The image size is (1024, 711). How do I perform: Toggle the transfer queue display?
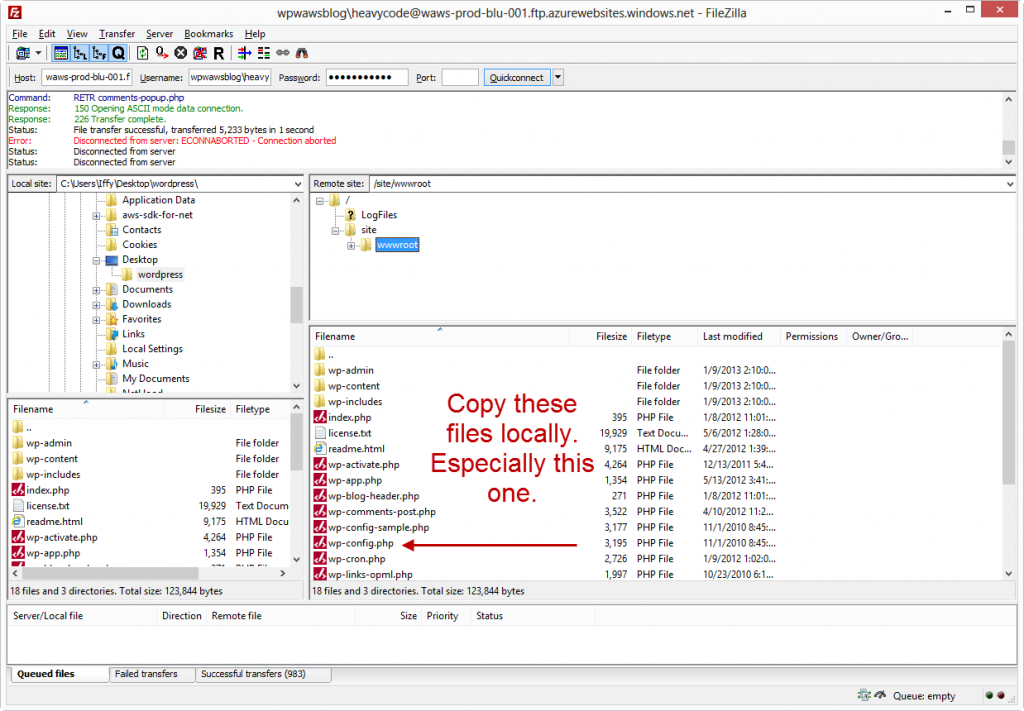118,53
